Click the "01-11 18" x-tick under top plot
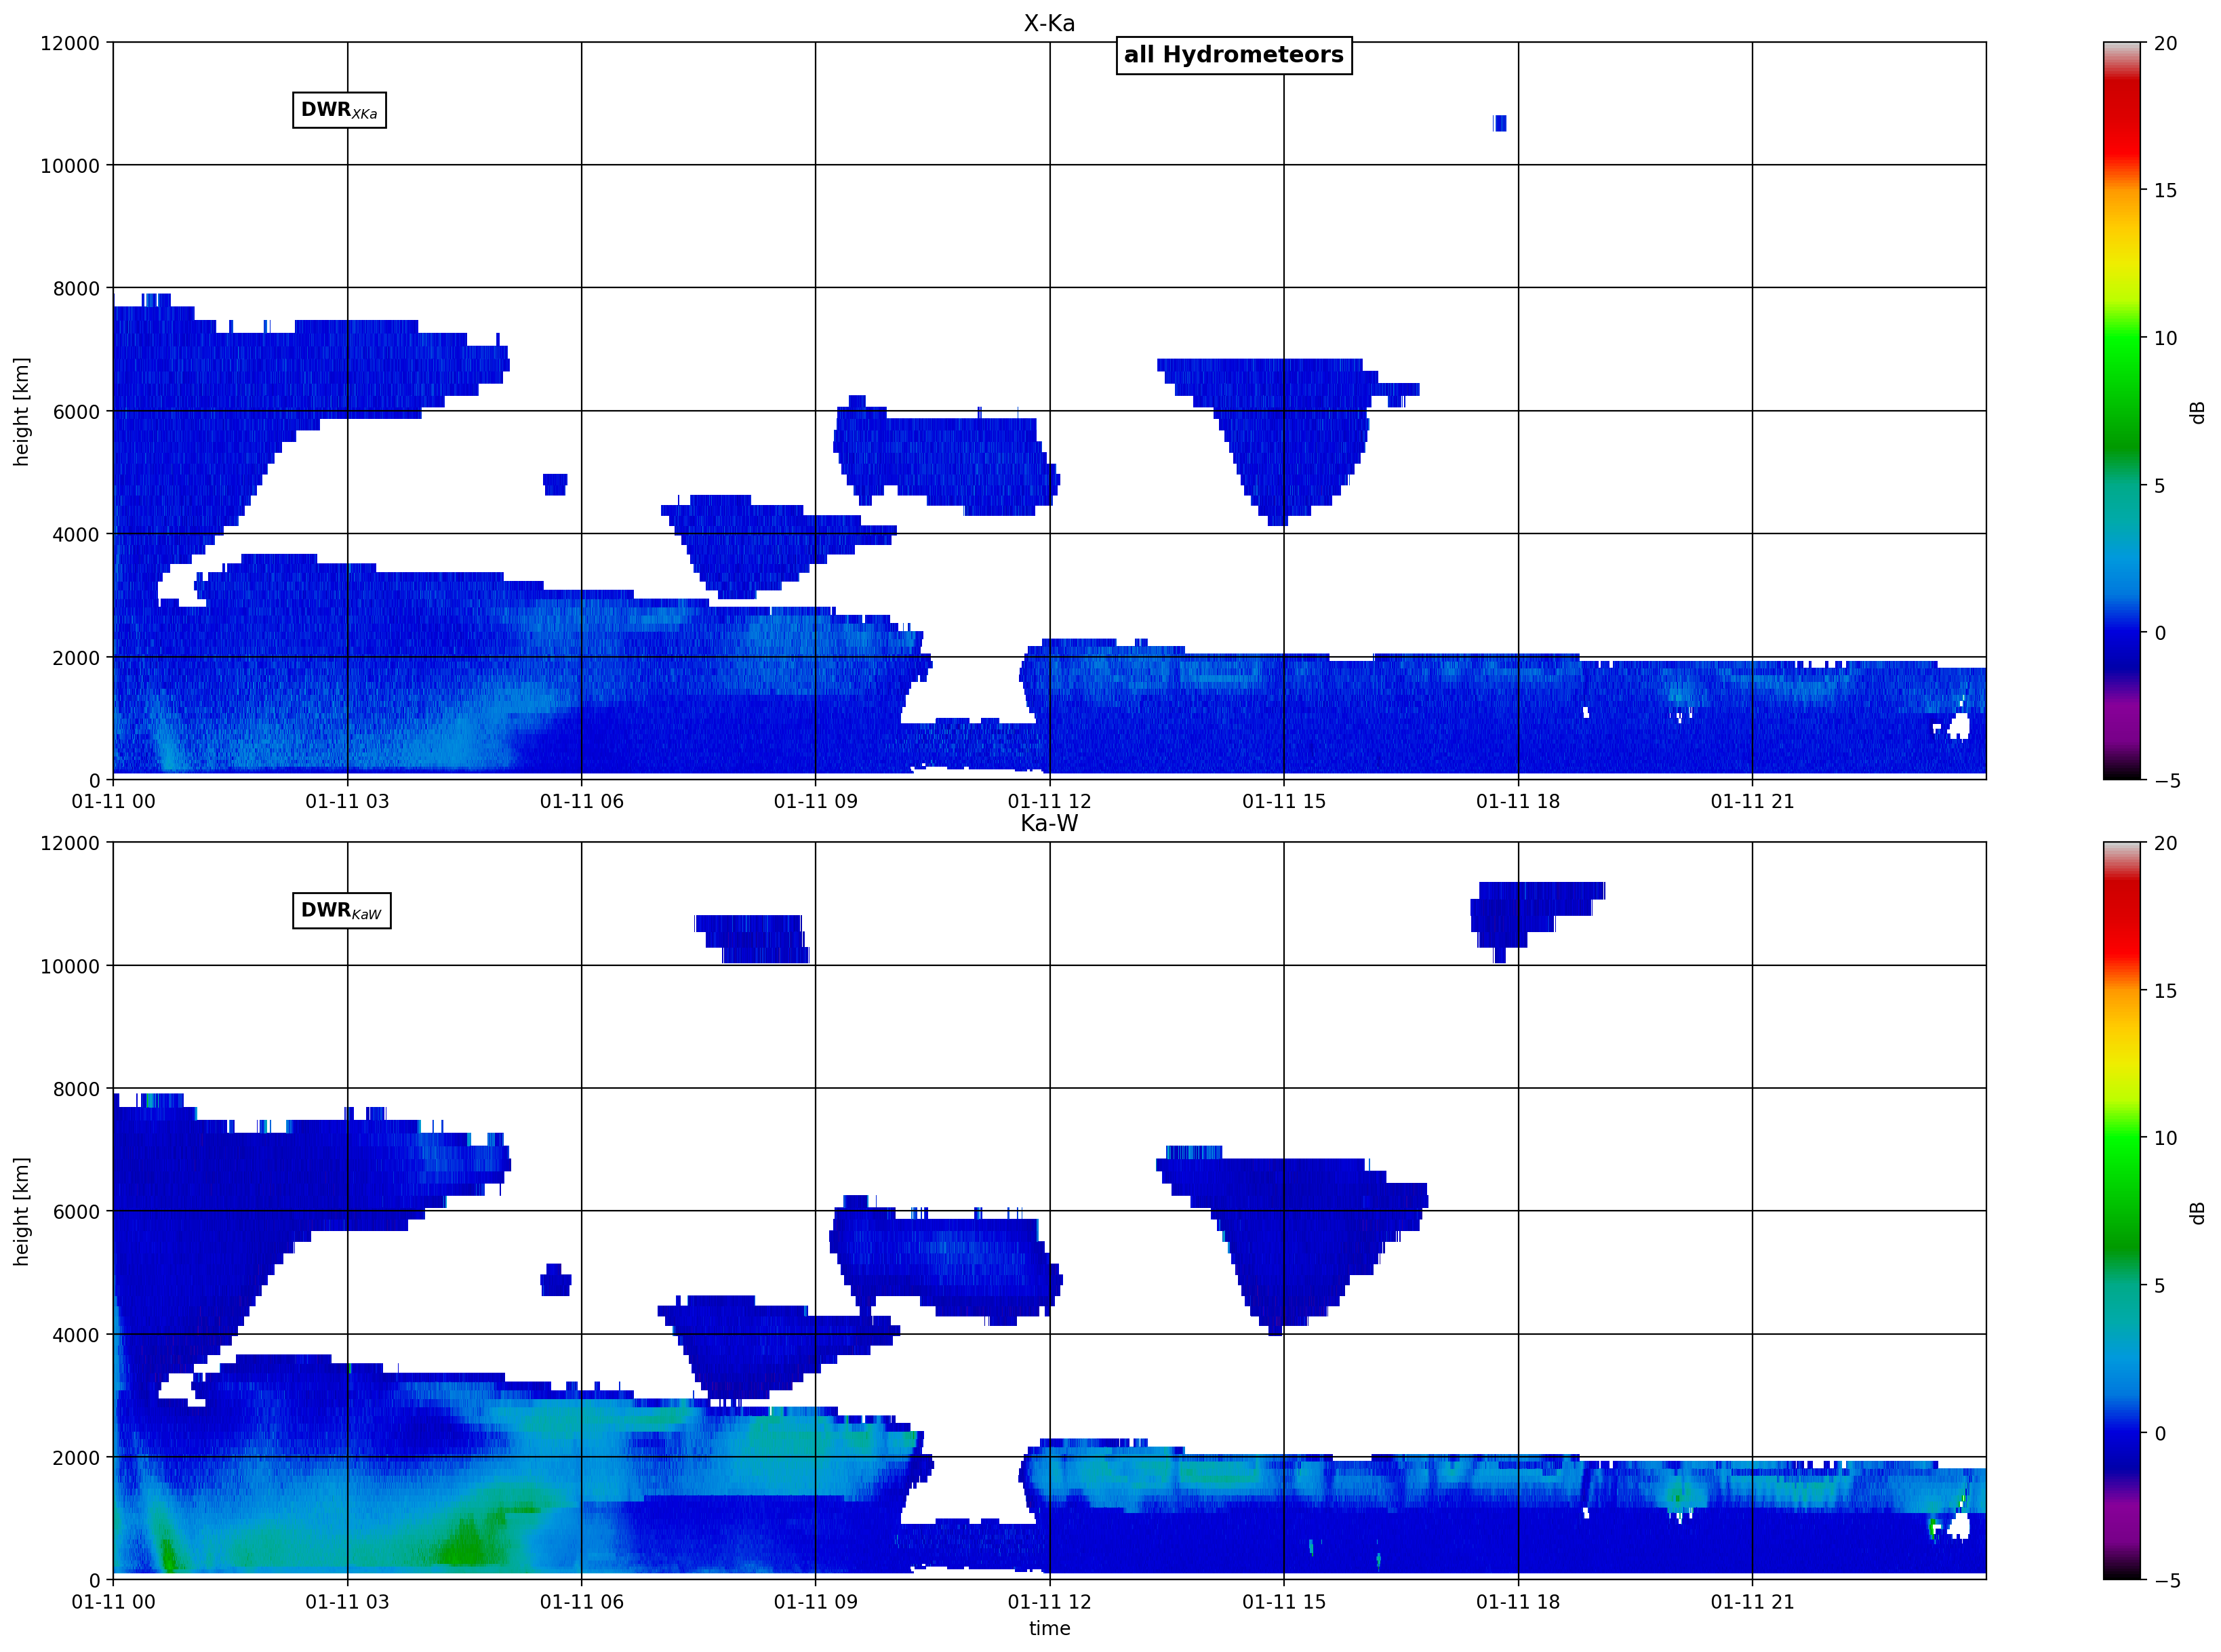 click(1518, 801)
